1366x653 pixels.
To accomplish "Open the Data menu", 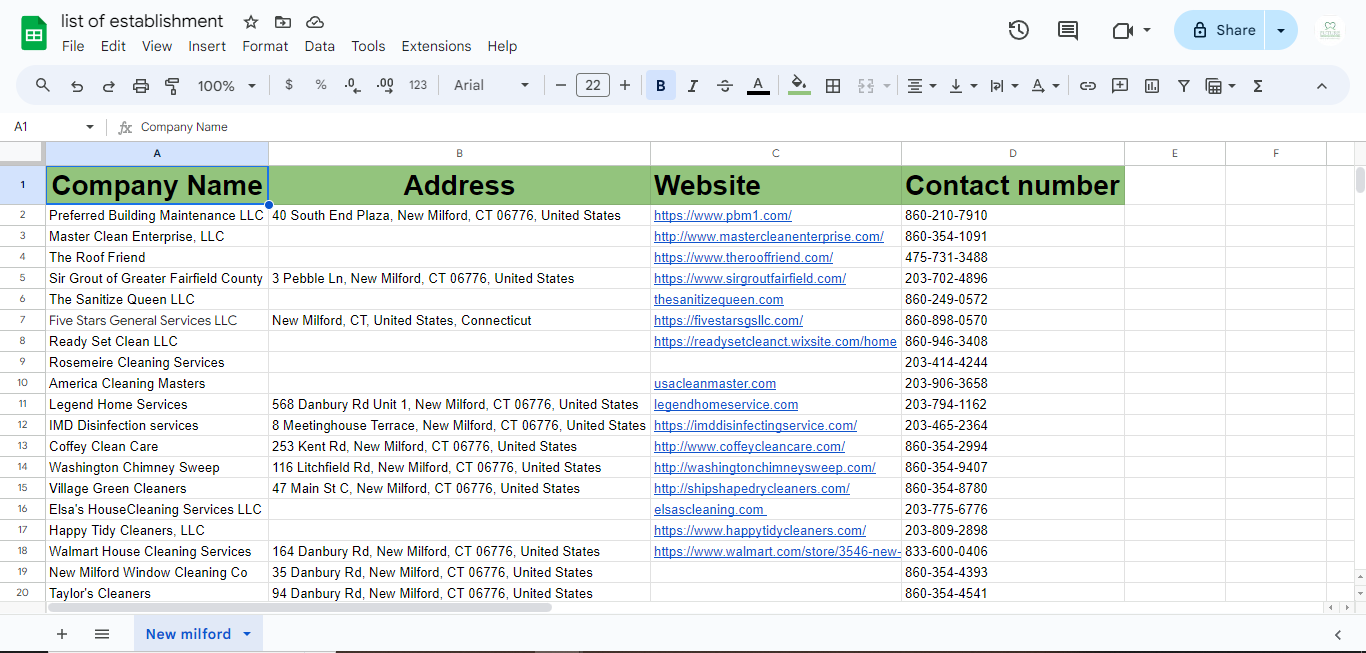I will pos(320,46).
